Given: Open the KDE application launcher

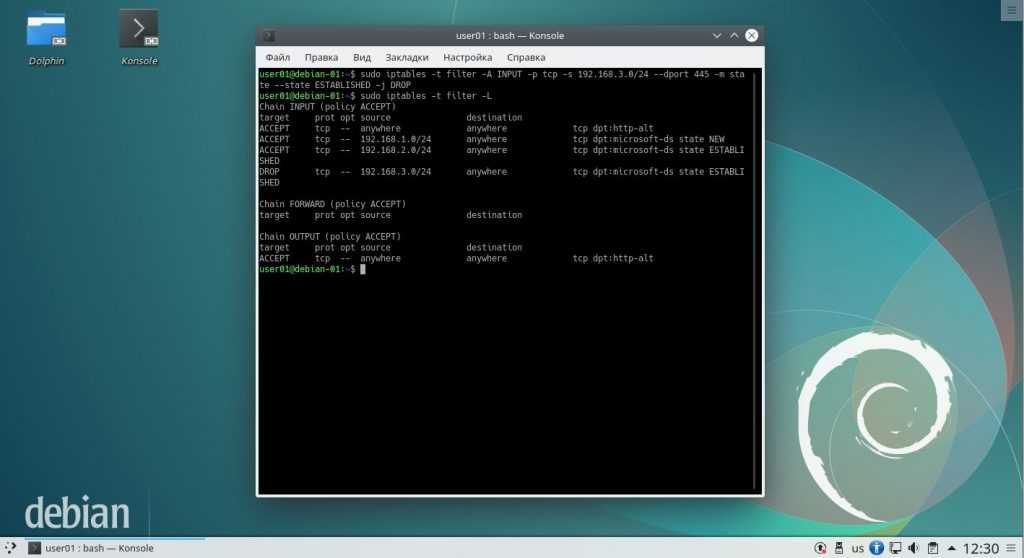Looking at the screenshot, I should [10, 548].
